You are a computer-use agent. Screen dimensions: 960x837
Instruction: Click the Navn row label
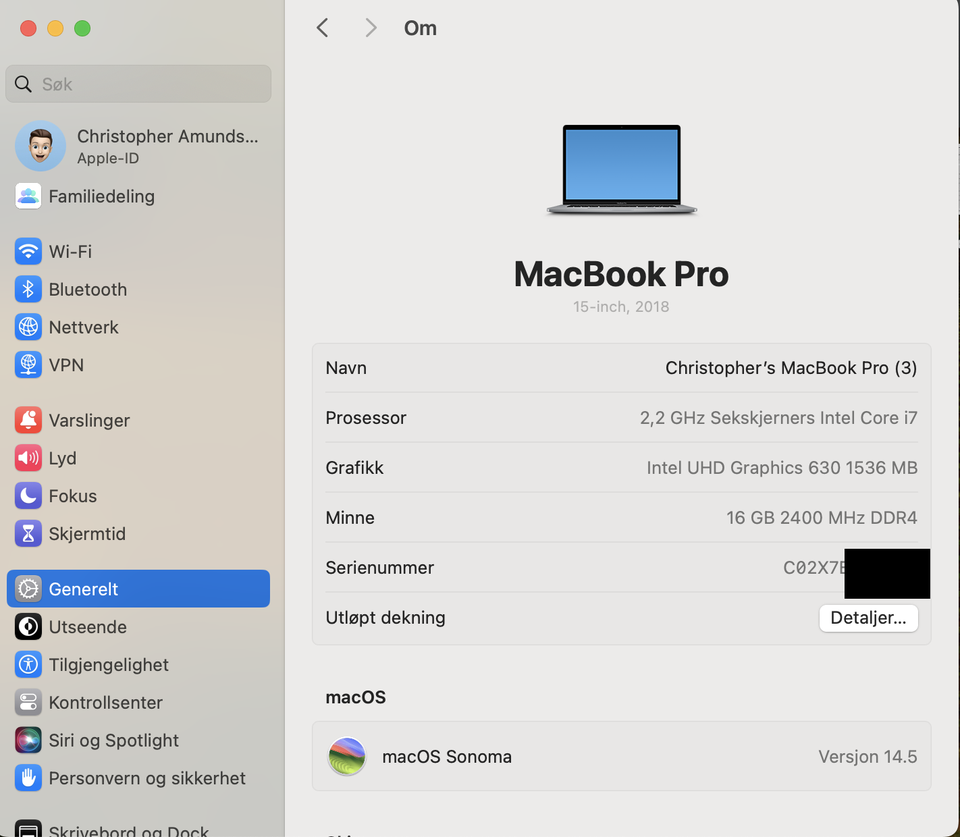point(346,368)
